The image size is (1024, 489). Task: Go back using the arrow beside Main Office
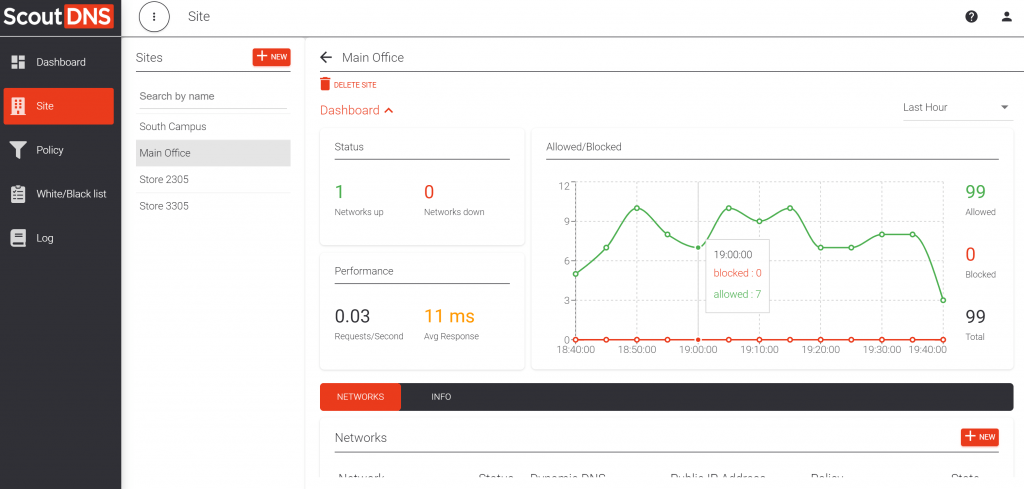(326, 57)
